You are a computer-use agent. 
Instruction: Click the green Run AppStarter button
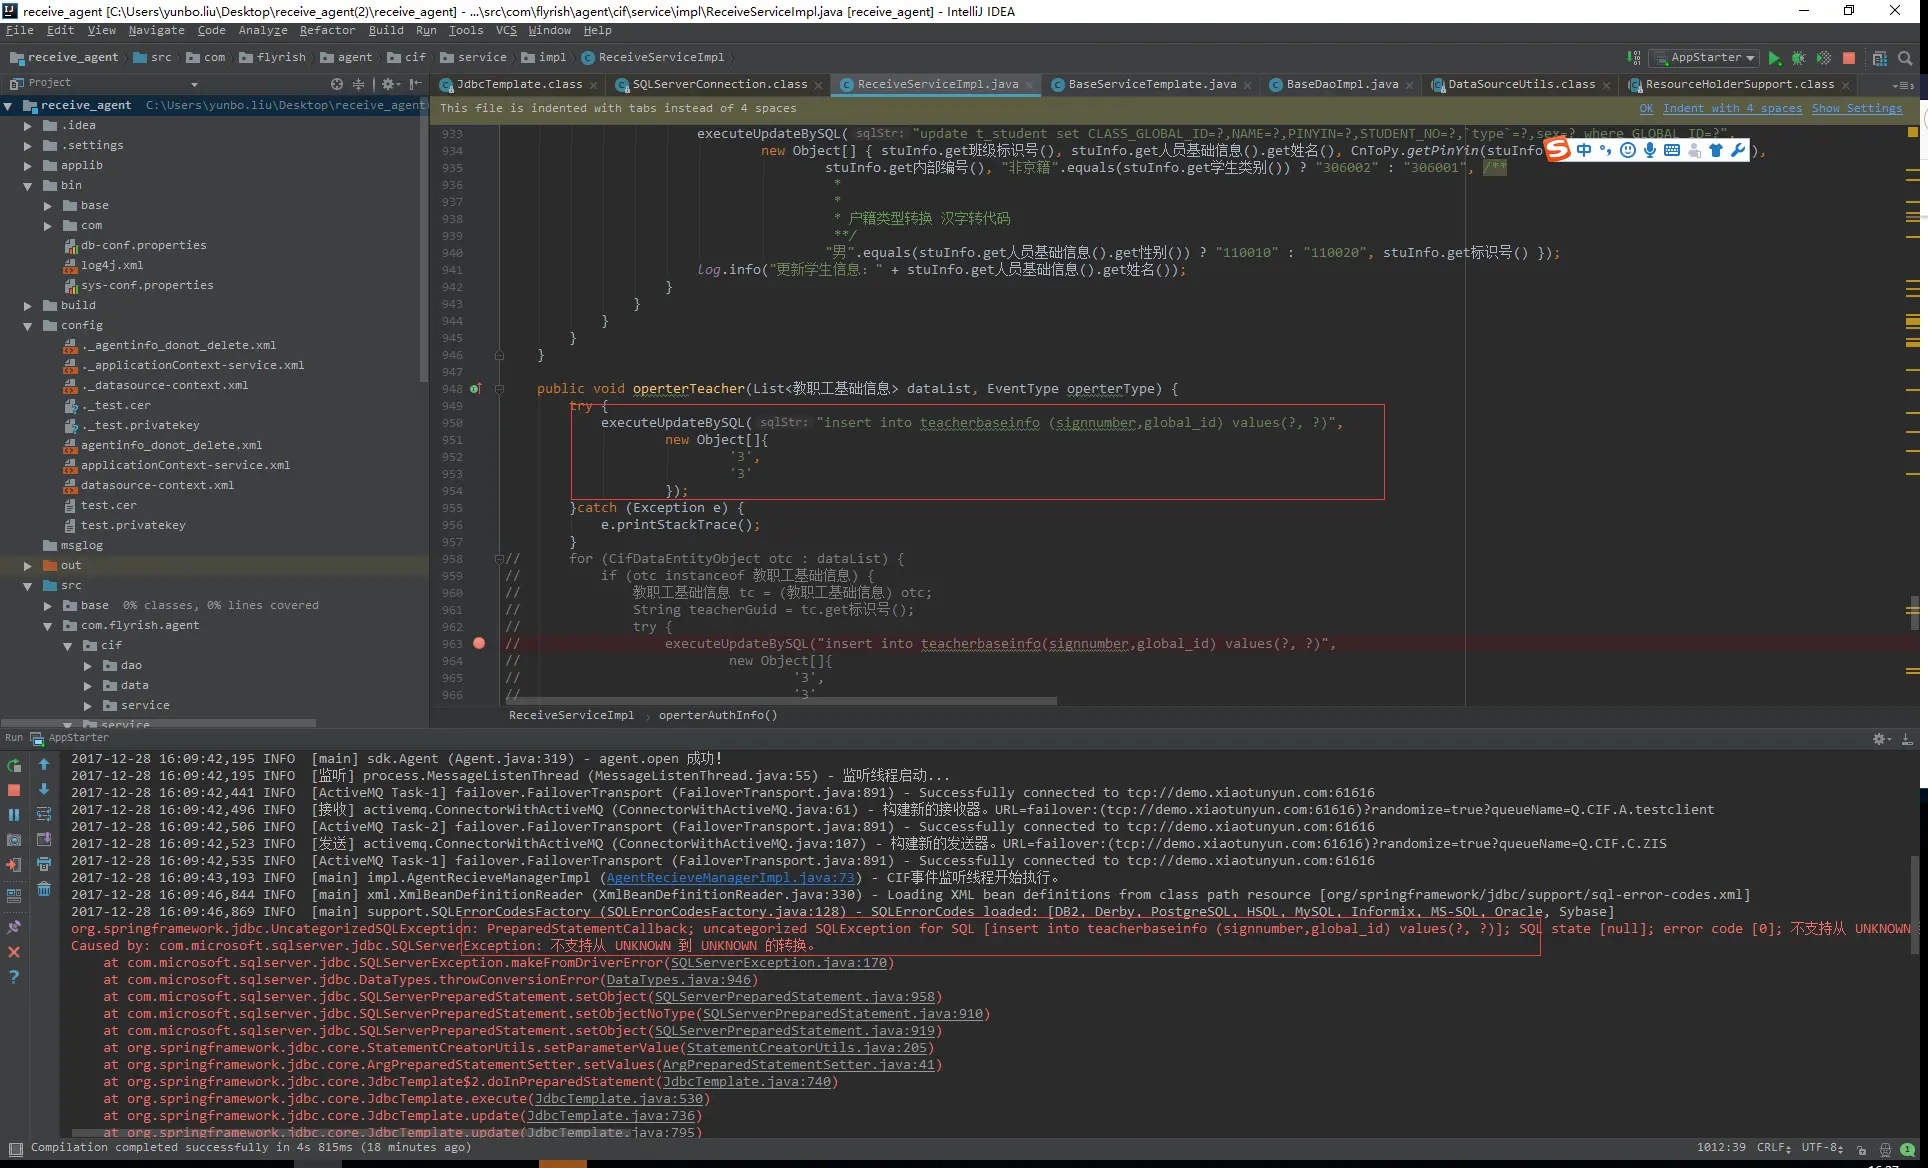(x=1774, y=58)
